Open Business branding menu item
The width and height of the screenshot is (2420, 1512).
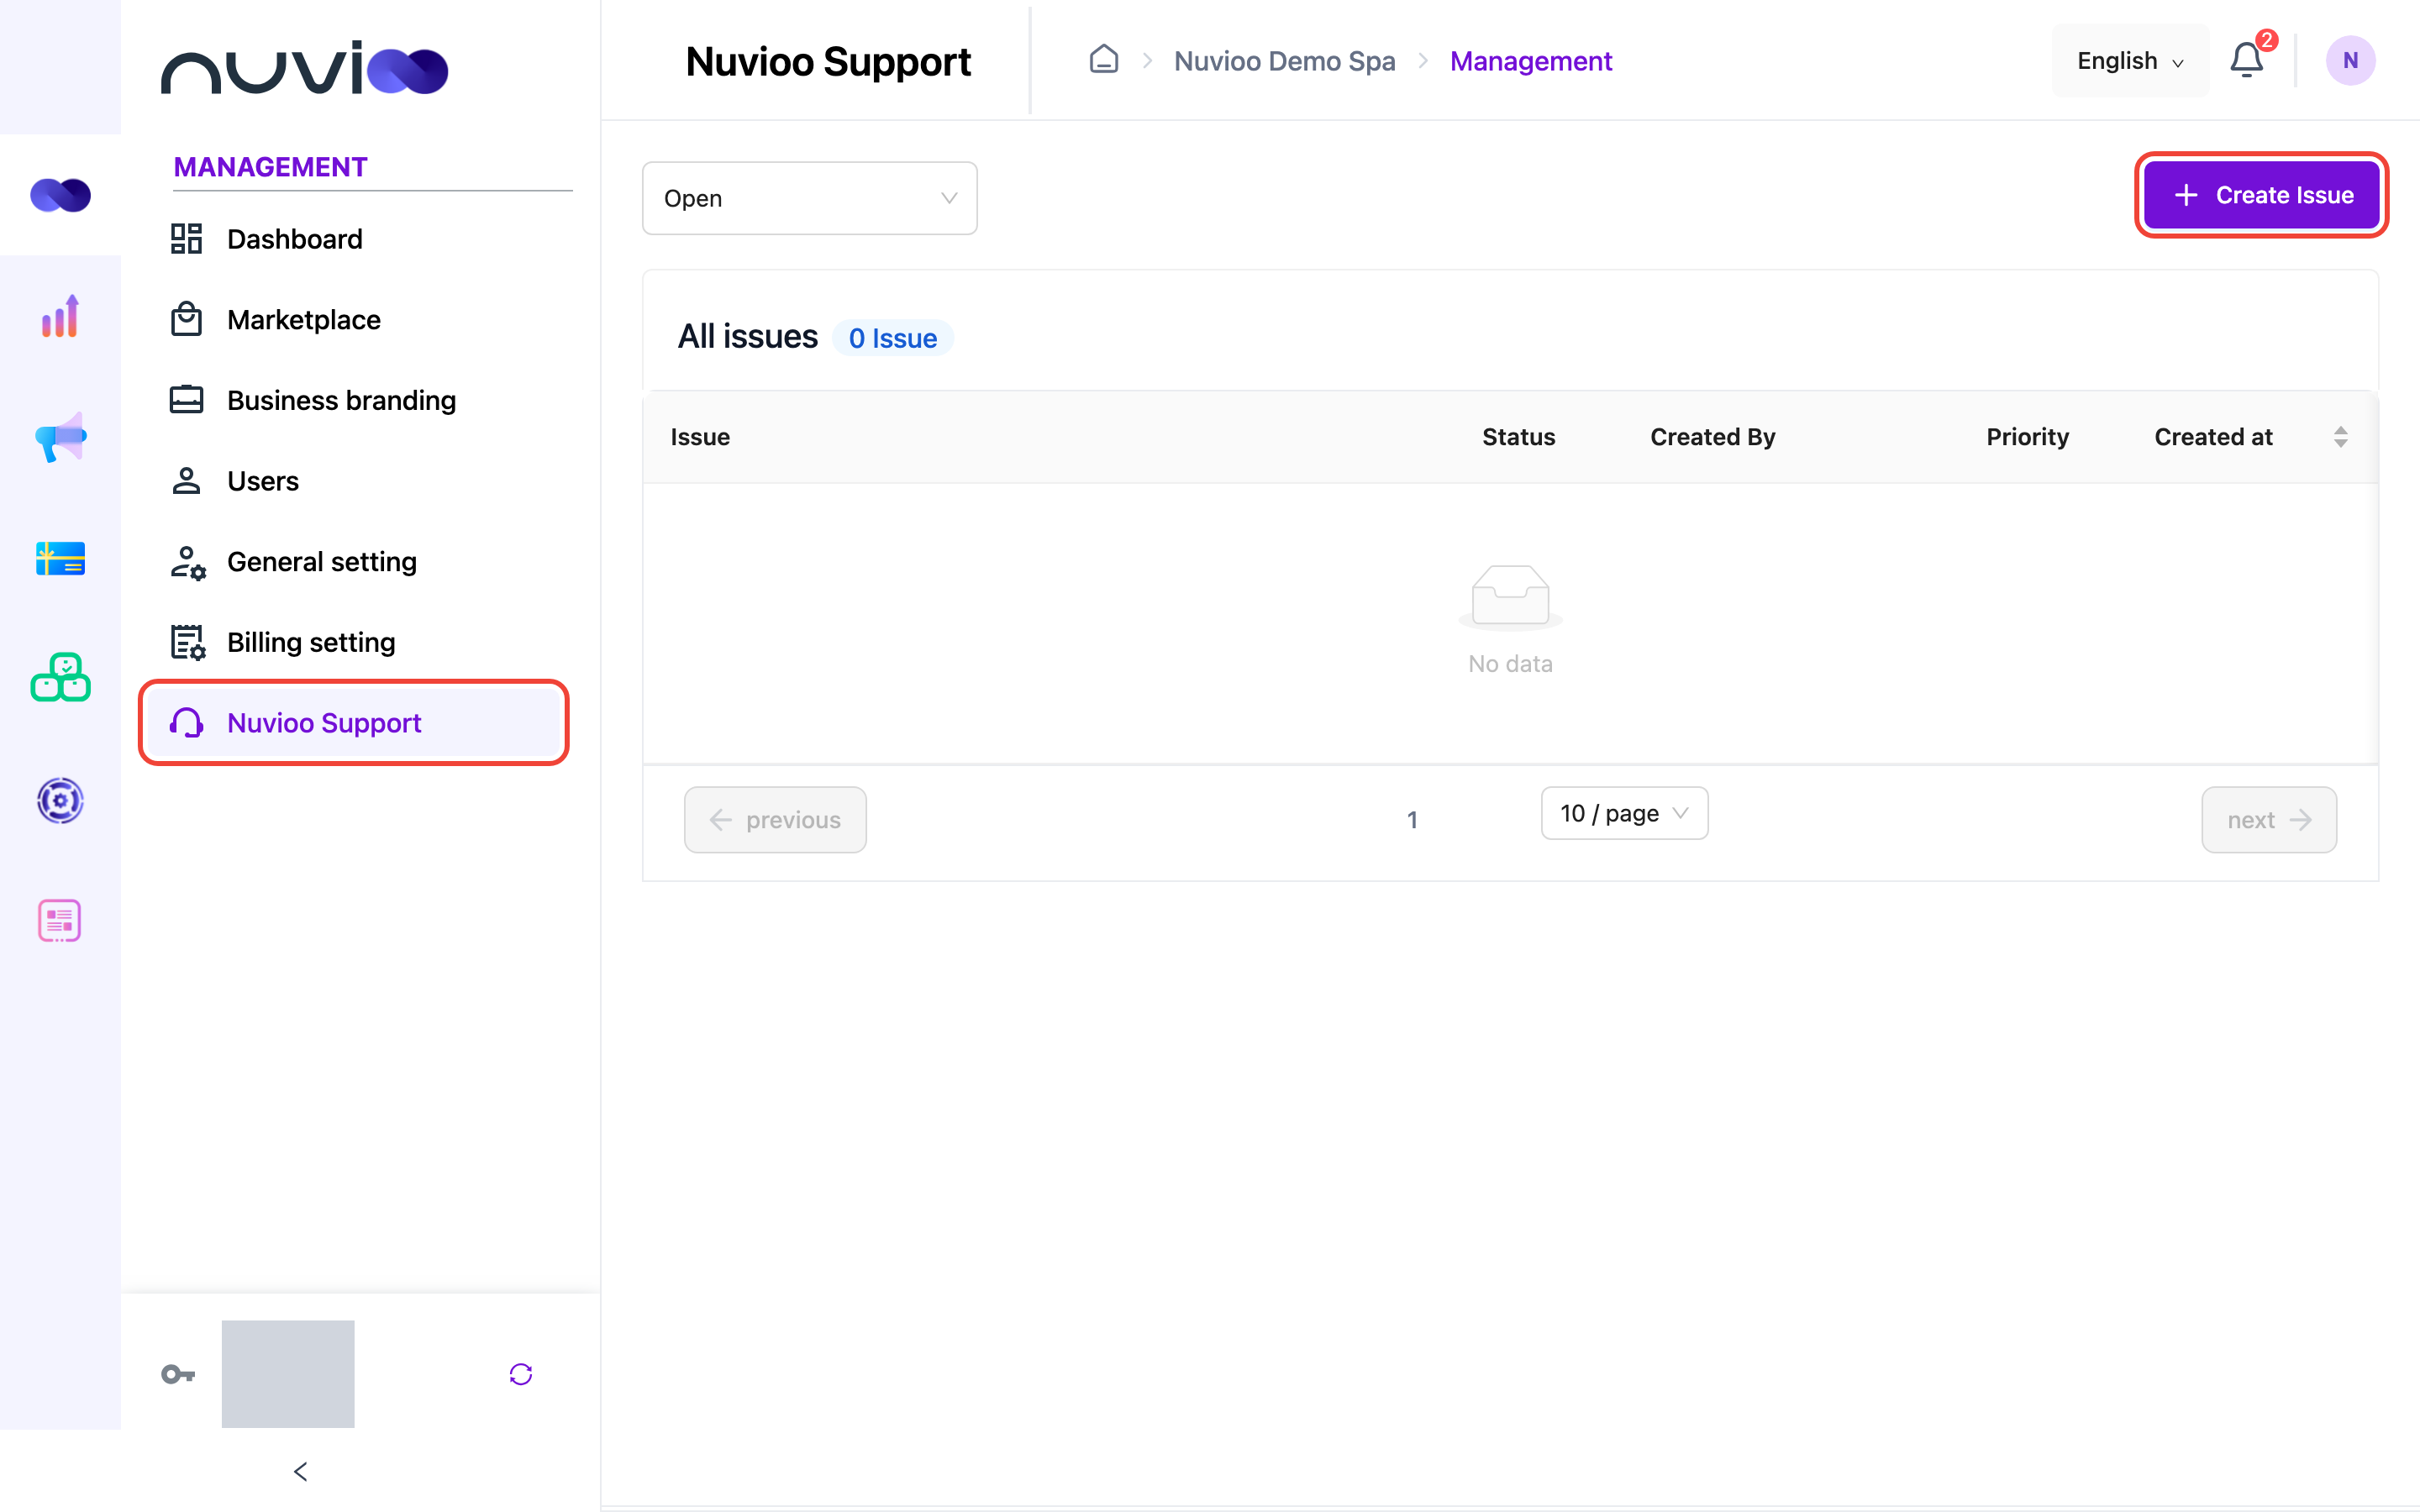(x=354, y=400)
